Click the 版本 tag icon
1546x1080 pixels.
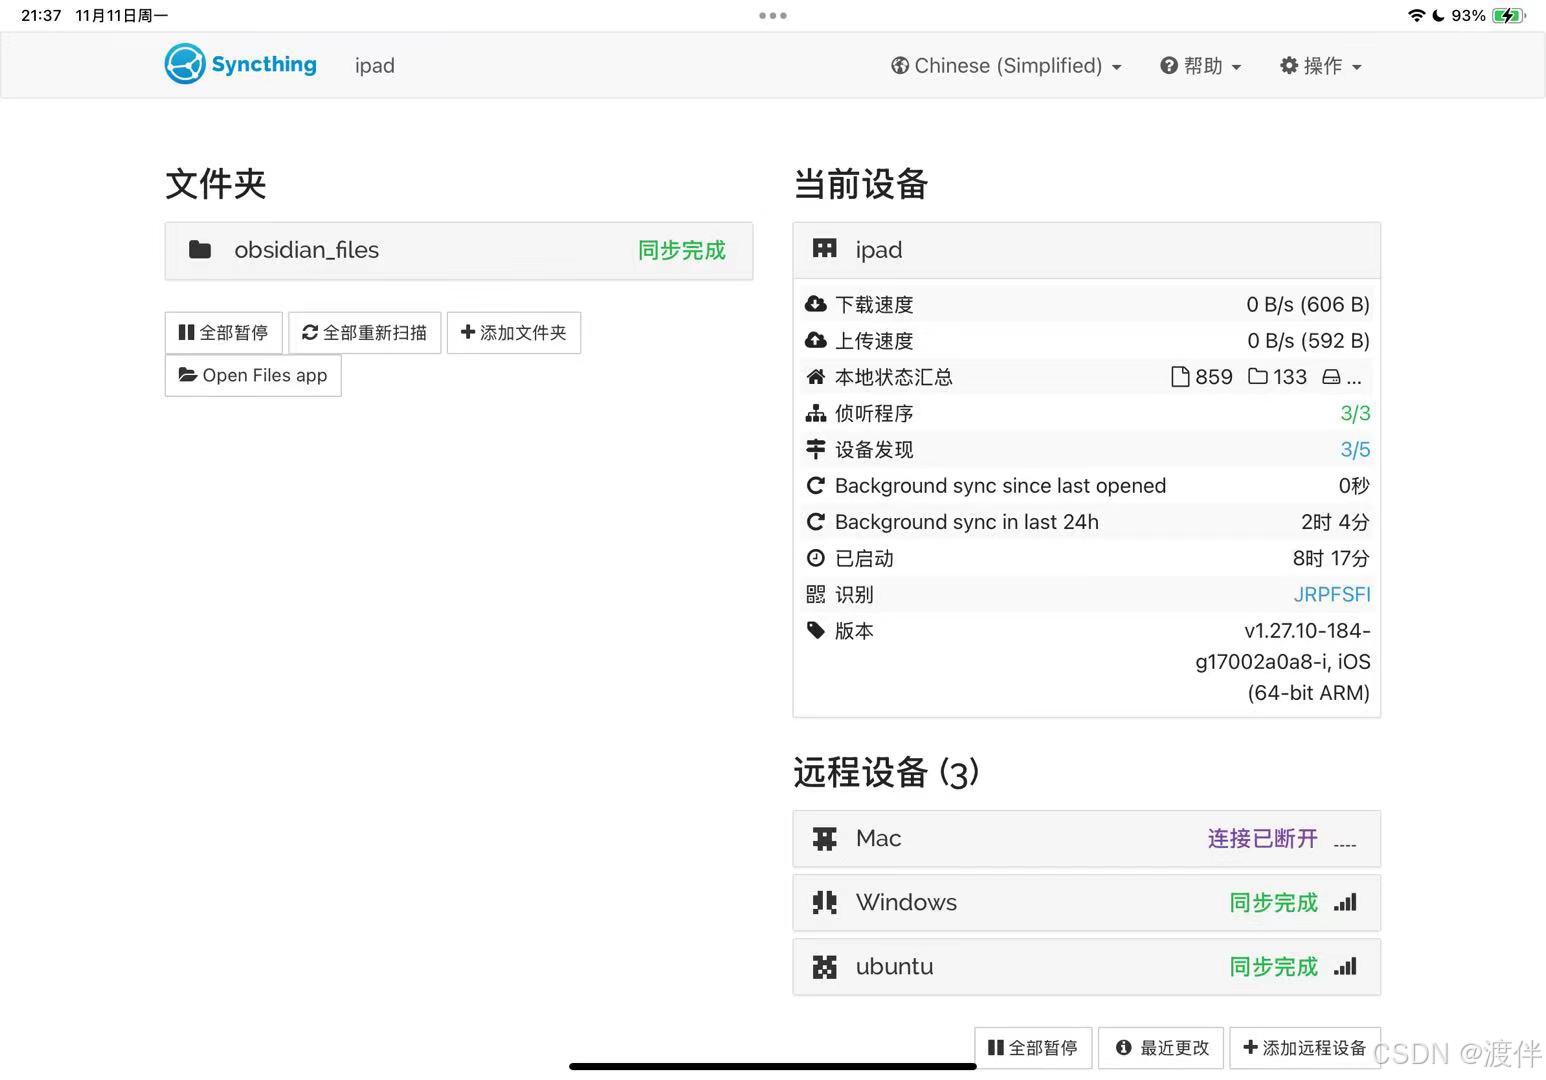(816, 630)
